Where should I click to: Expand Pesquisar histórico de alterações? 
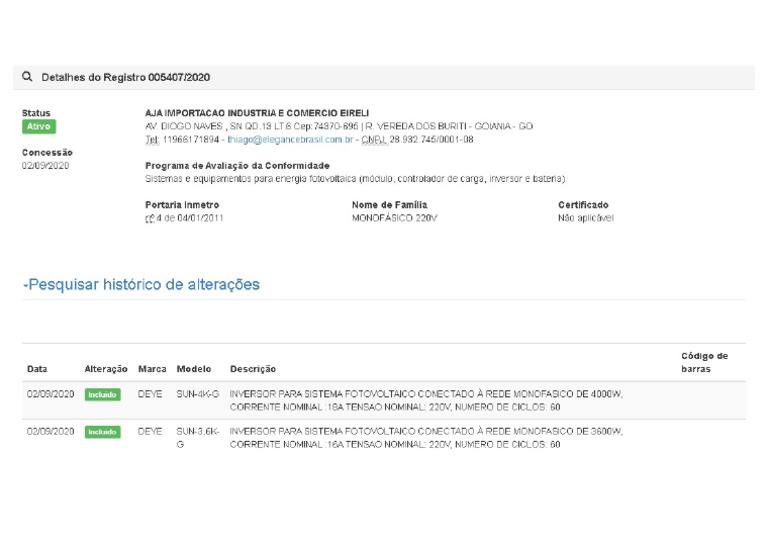coord(142,284)
